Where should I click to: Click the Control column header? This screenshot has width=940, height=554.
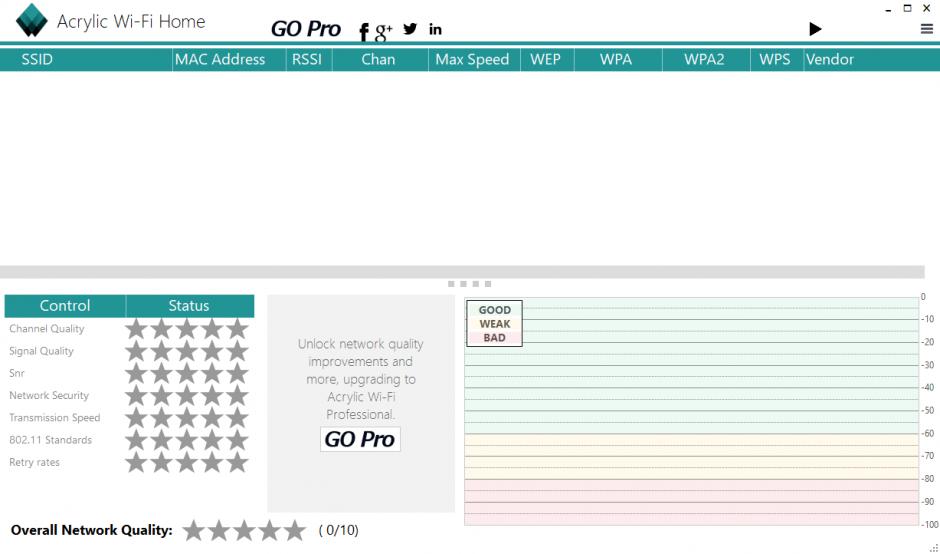point(65,306)
